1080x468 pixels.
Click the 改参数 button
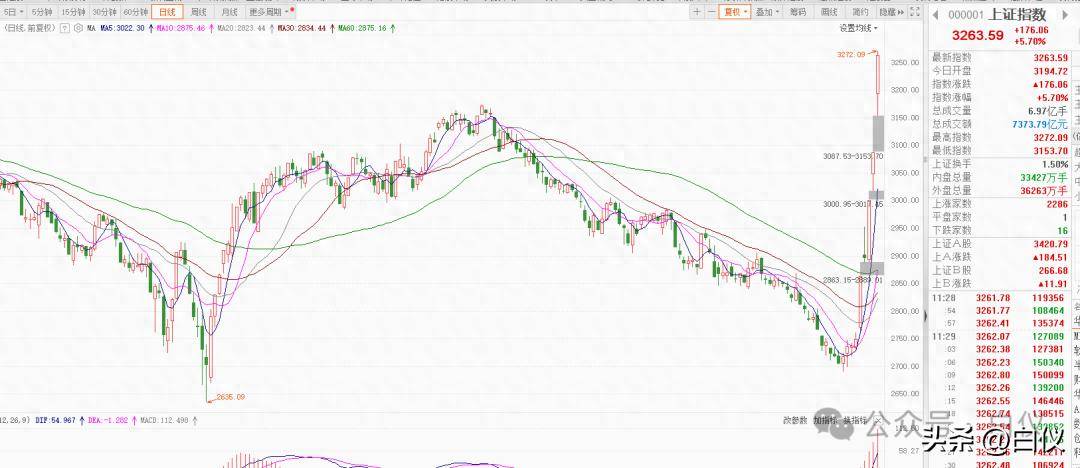(x=796, y=420)
